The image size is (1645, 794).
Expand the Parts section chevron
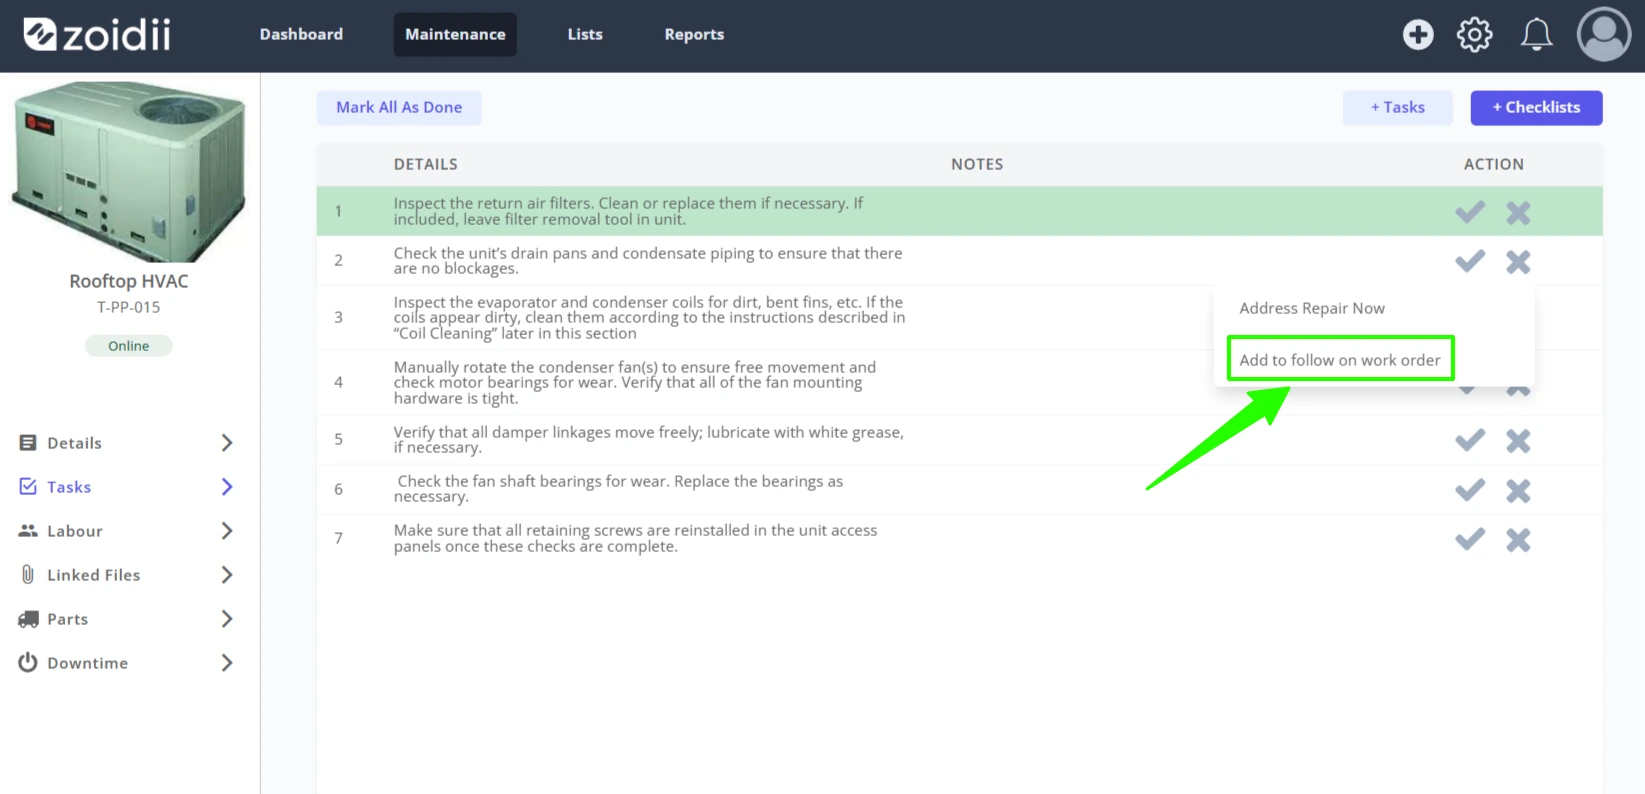tap(227, 619)
